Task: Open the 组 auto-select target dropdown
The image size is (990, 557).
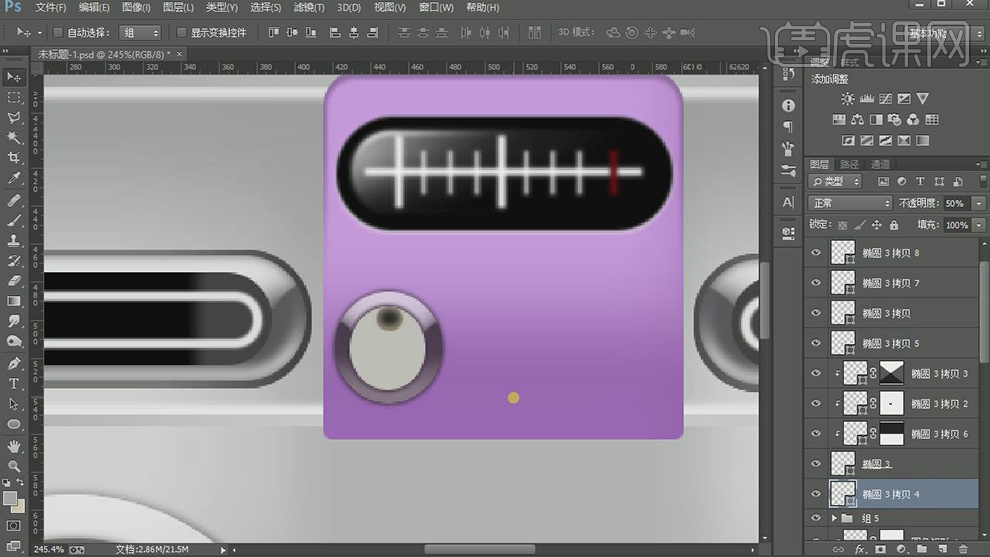Action: 140,33
